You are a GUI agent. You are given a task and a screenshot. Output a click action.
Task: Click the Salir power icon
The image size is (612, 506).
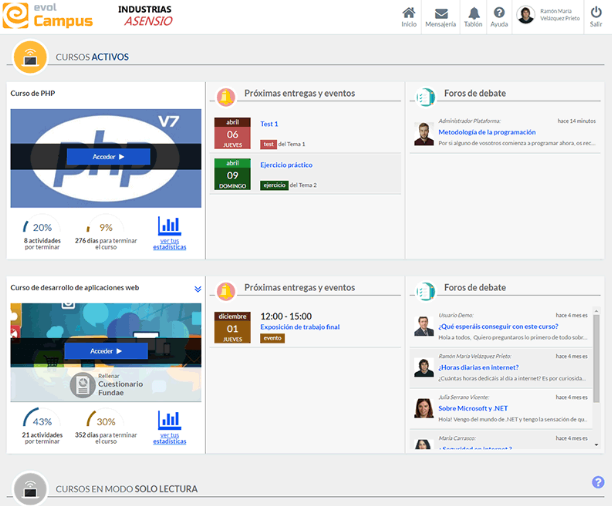[595, 13]
